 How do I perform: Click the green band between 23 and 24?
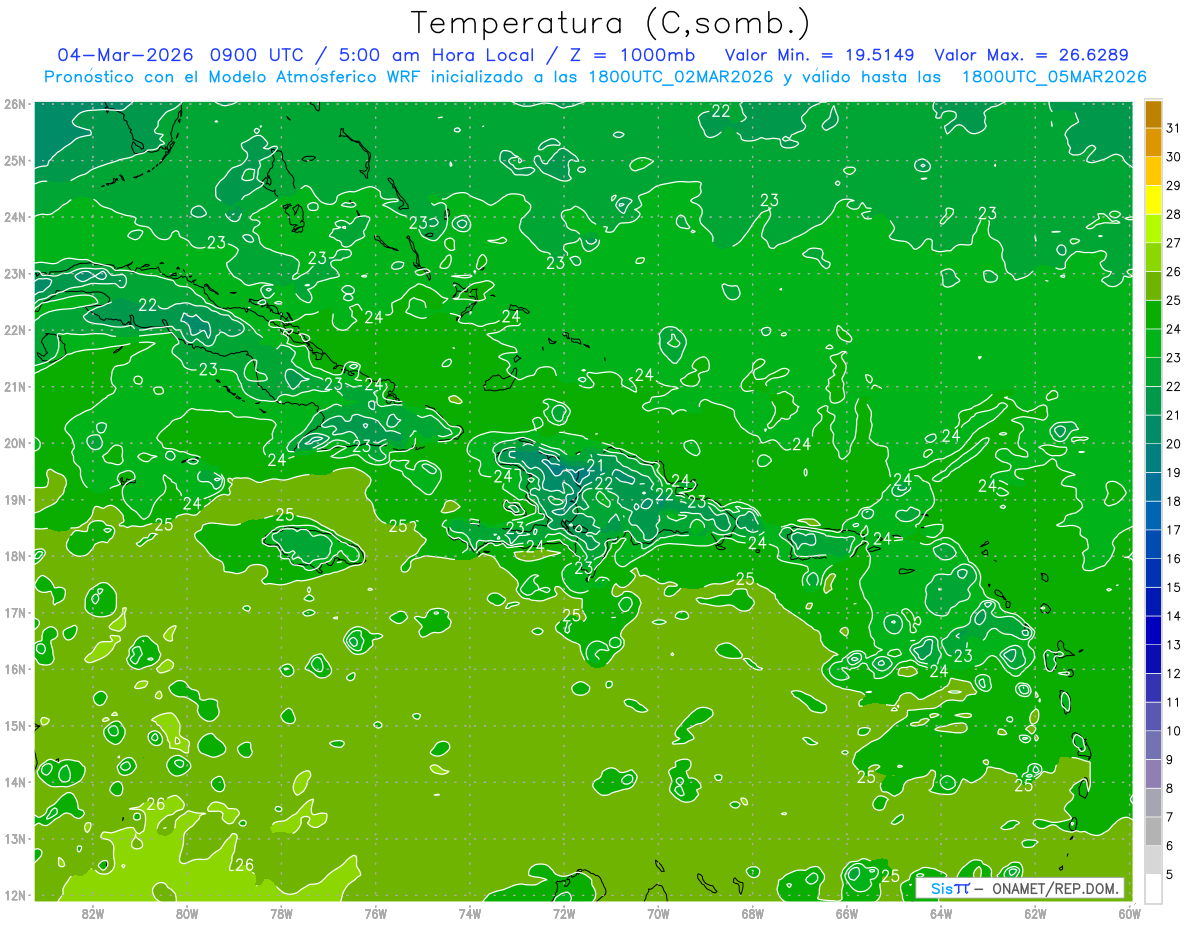point(1153,344)
